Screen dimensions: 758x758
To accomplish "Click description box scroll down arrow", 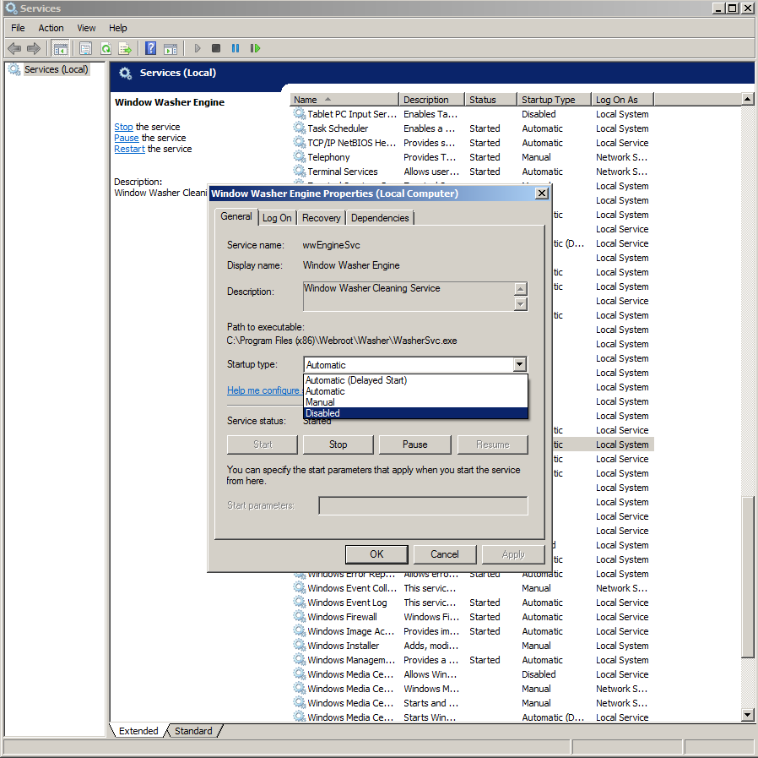I will tap(520, 304).
